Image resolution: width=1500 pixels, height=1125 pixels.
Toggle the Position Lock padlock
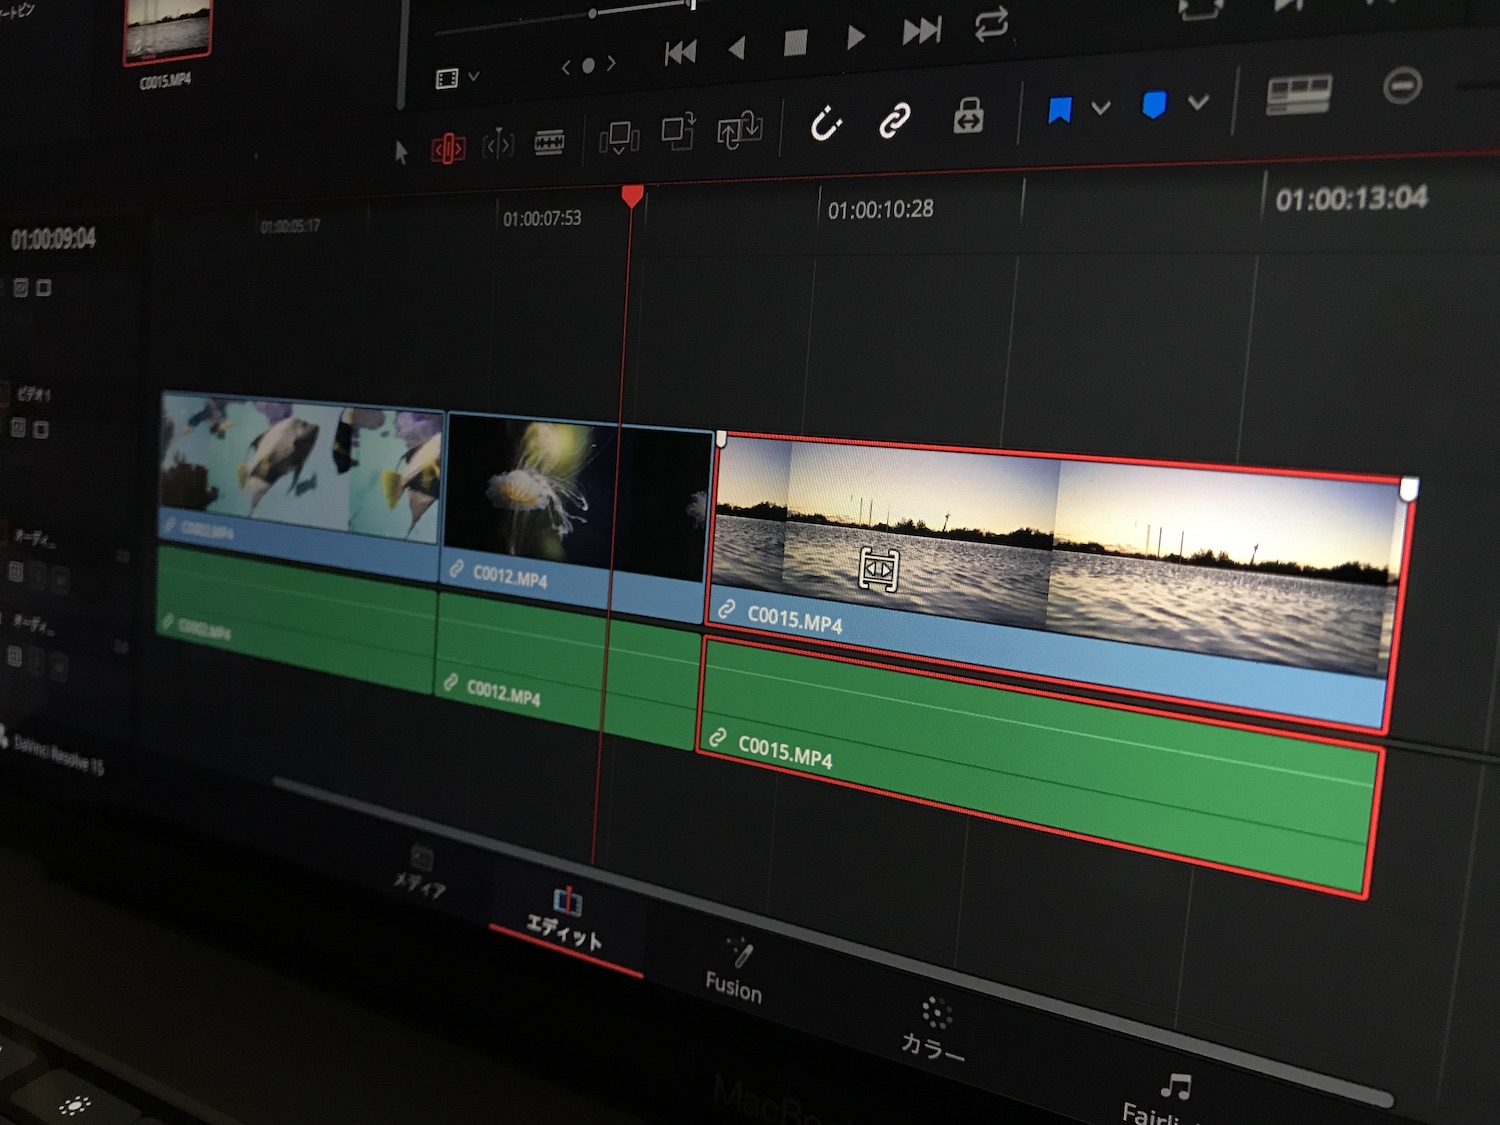click(968, 116)
